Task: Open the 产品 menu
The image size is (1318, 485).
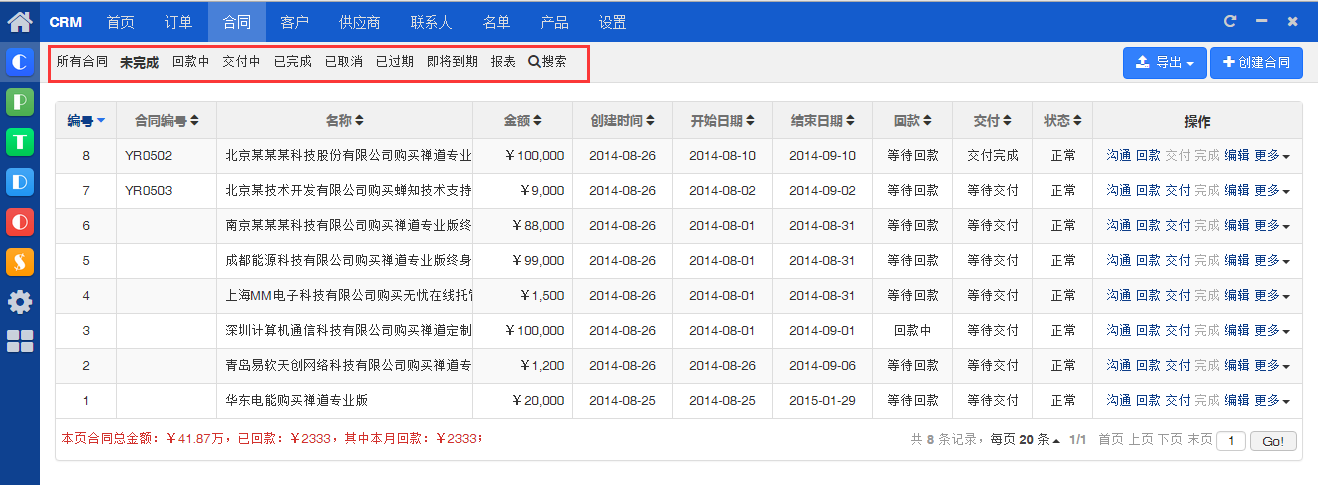Action: [555, 21]
